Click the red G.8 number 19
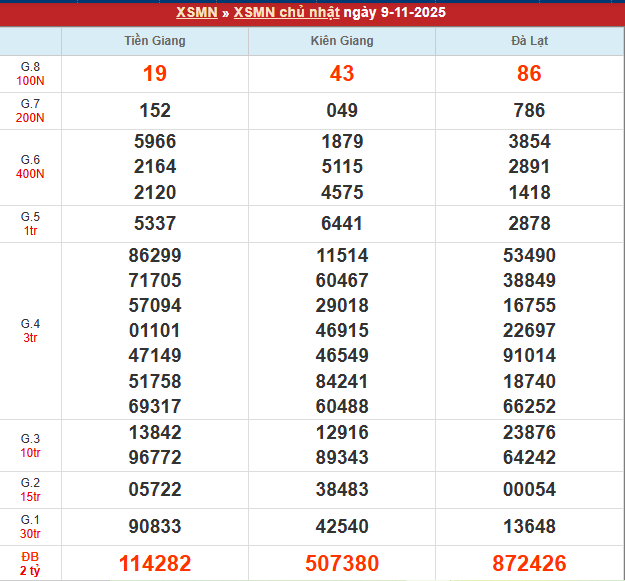The height and width of the screenshot is (581, 625). pyautogui.click(x=155, y=74)
